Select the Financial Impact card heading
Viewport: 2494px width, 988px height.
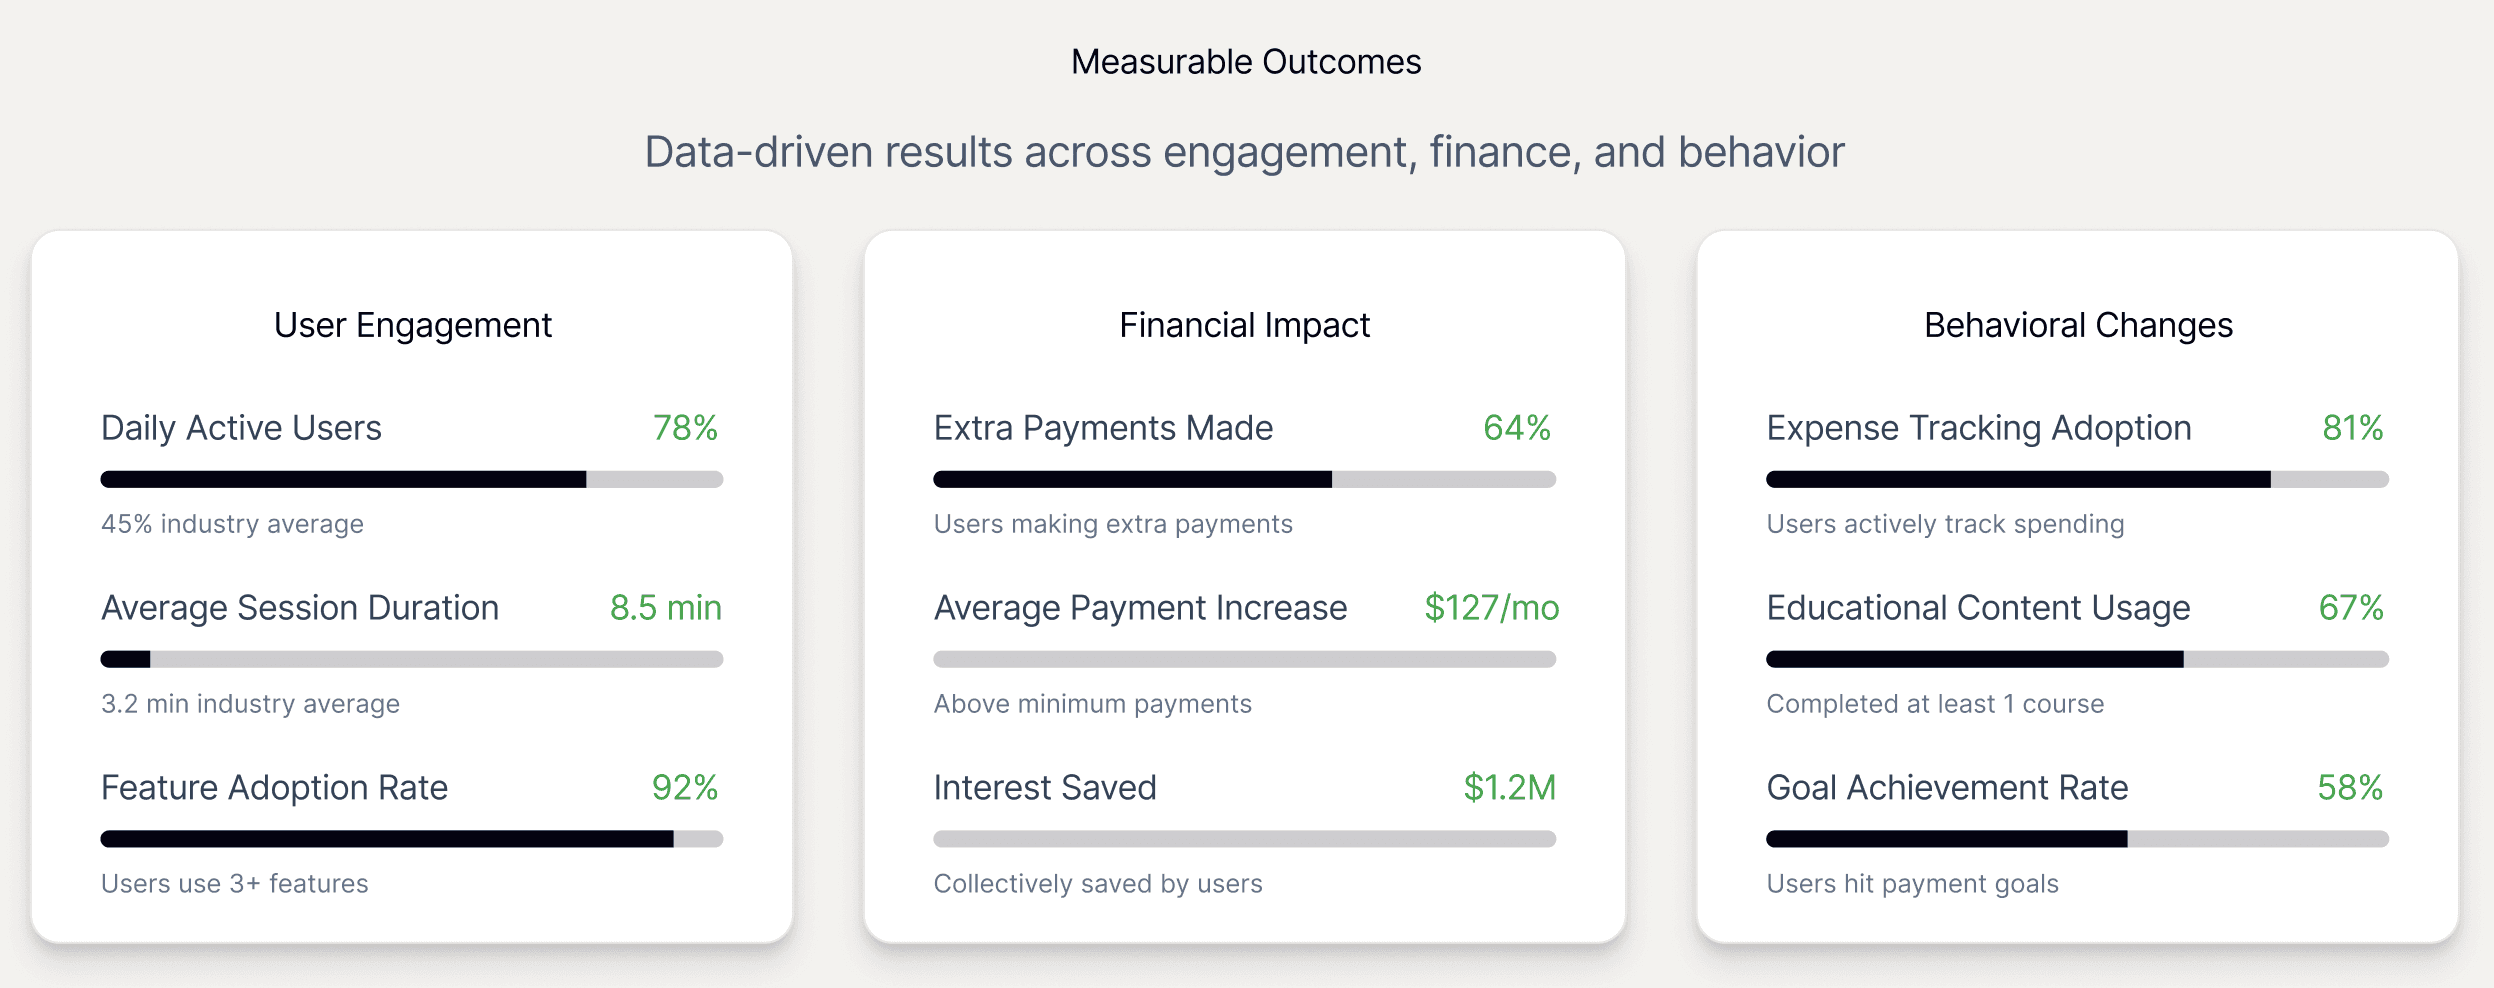pyautogui.click(x=1244, y=325)
